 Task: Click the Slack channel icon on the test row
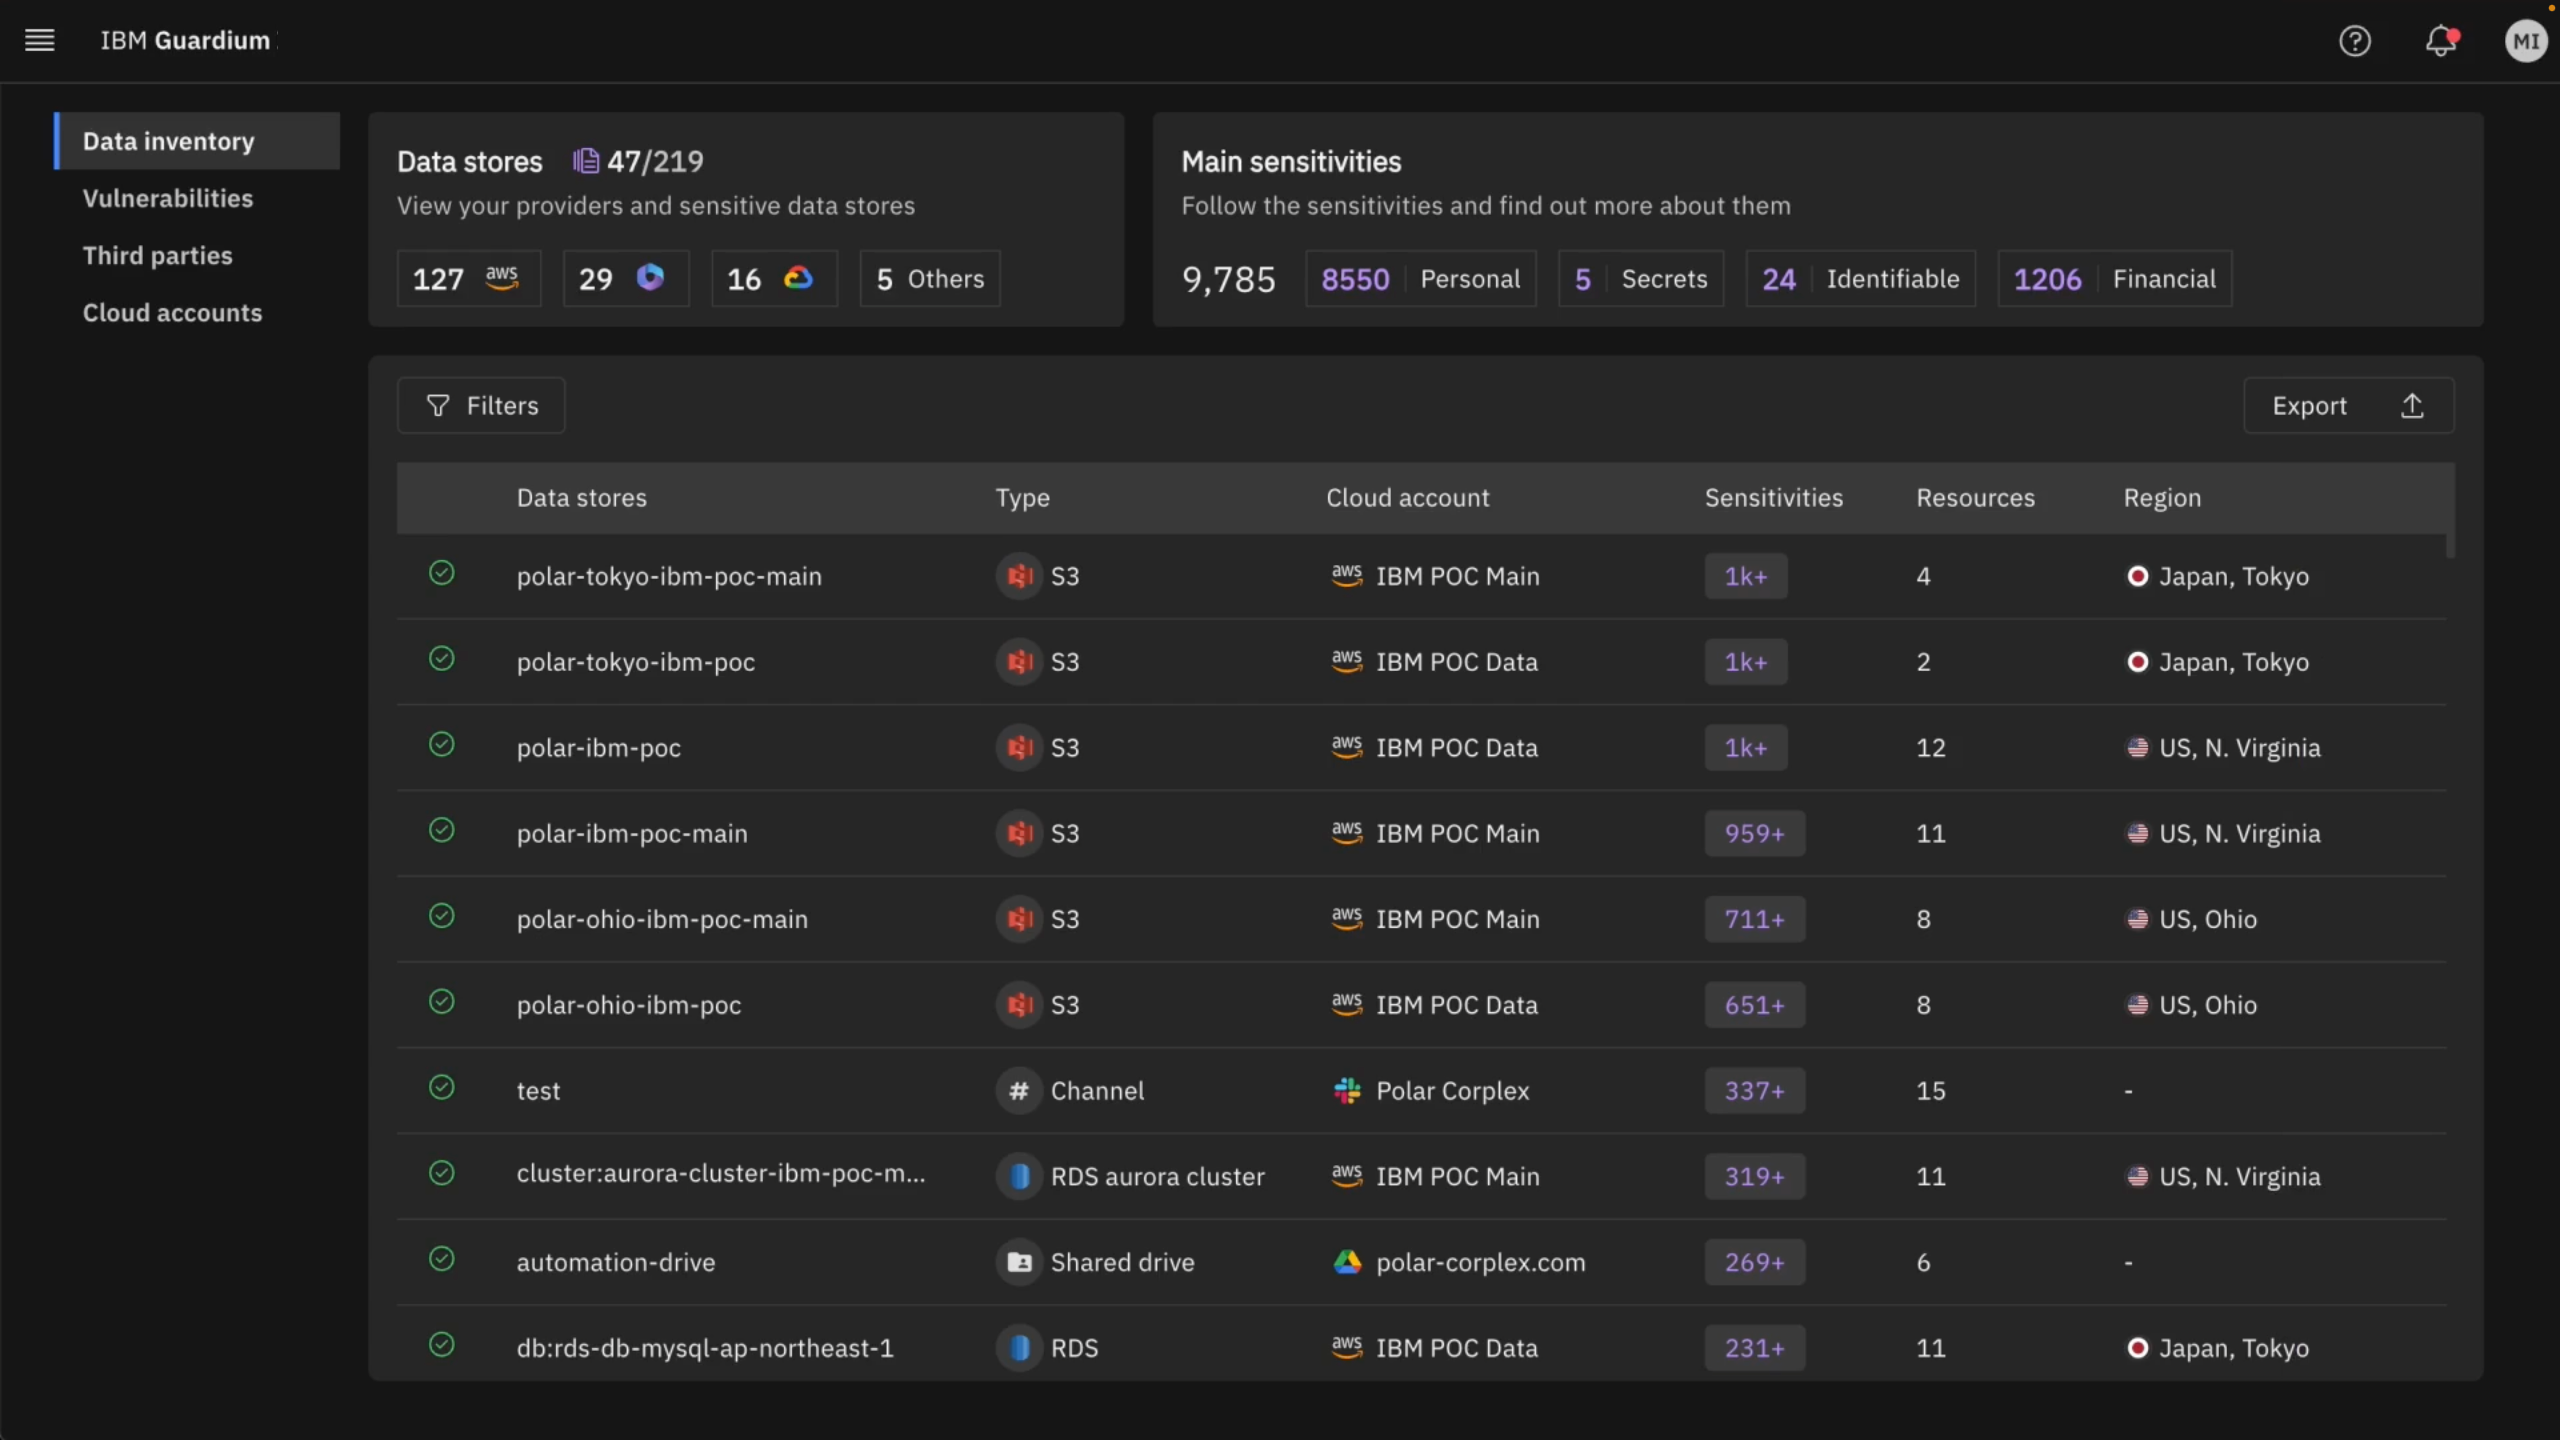[1018, 1090]
